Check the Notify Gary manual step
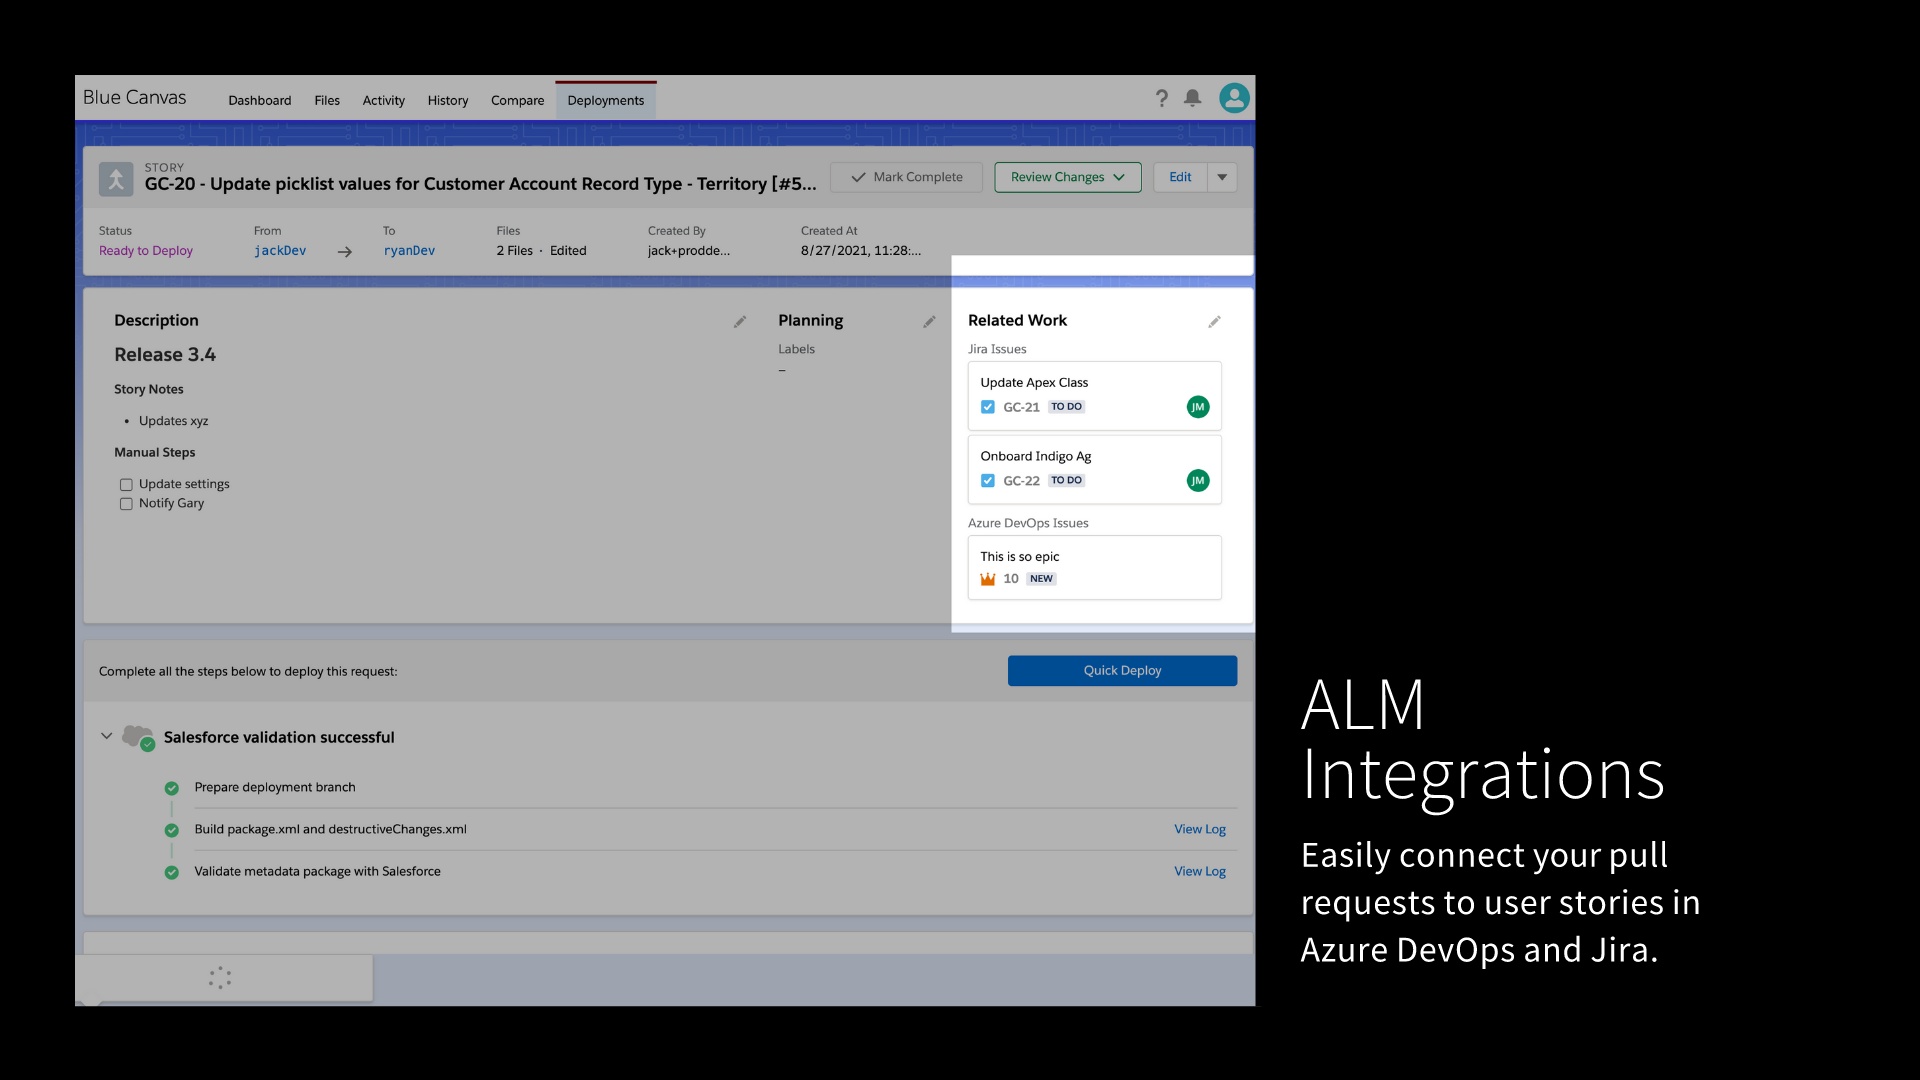Image resolution: width=1920 pixels, height=1080 pixels. 125,504
